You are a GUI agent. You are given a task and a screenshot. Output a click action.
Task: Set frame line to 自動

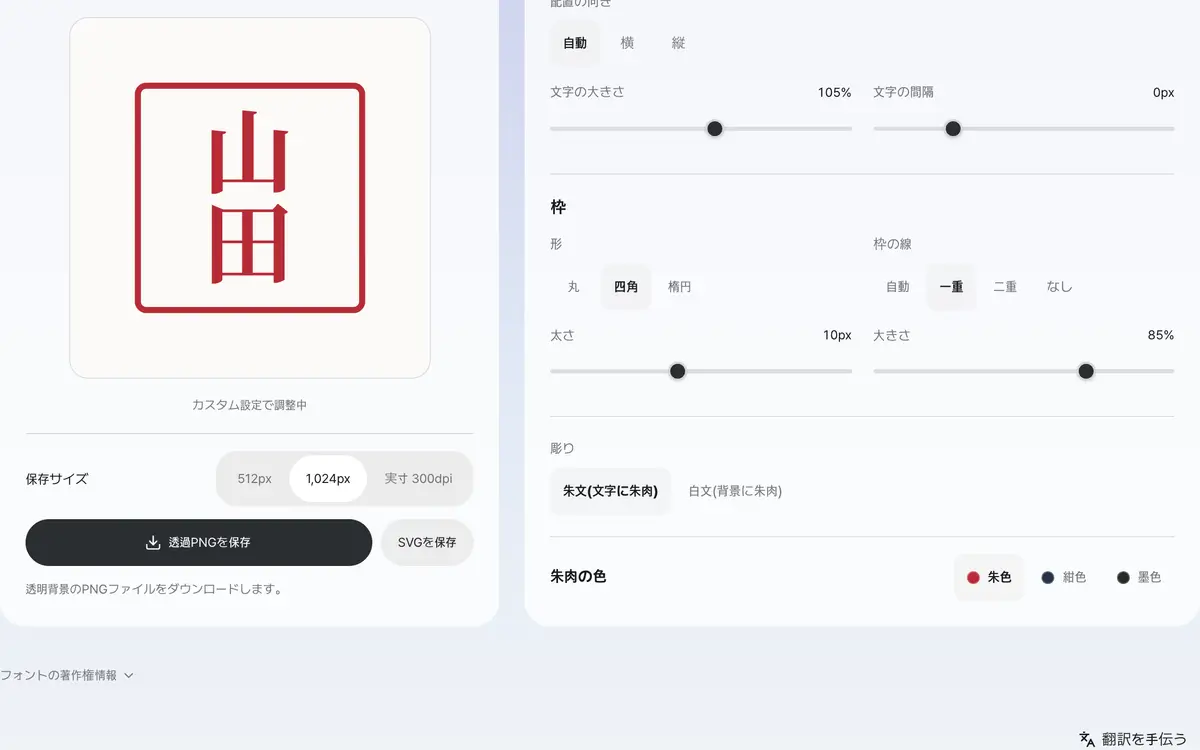point(898,287)
